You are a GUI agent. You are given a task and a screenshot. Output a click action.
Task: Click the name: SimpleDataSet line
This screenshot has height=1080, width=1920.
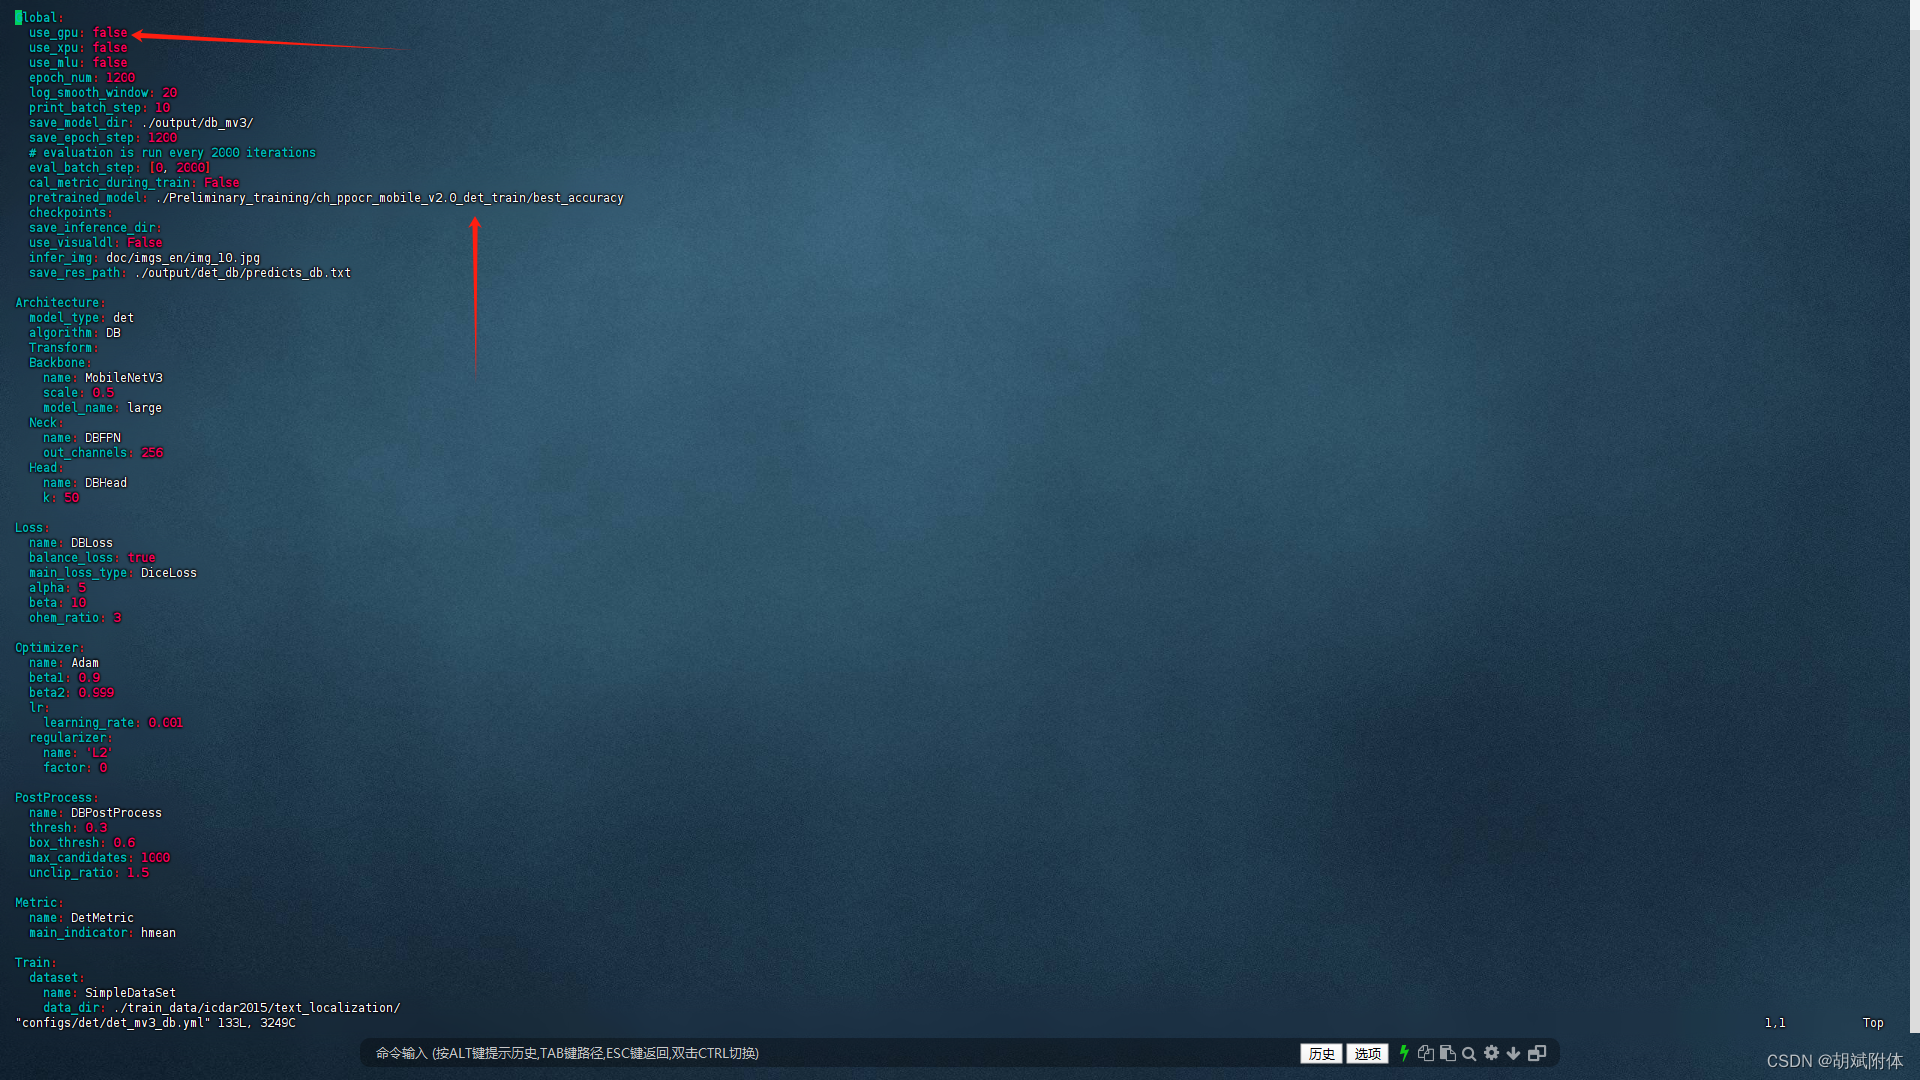tap(109, 993)
